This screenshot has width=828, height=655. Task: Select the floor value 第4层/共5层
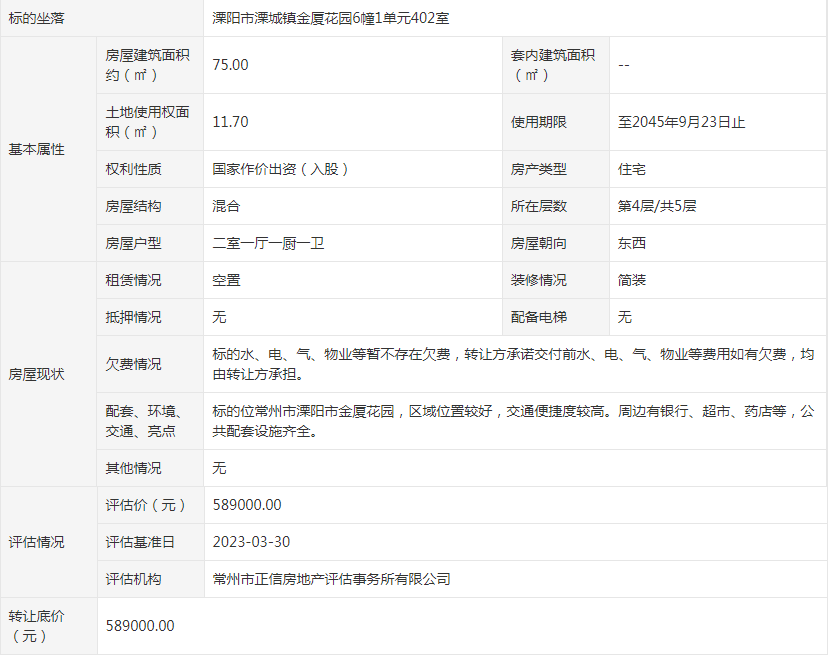[x=657, y=206]
